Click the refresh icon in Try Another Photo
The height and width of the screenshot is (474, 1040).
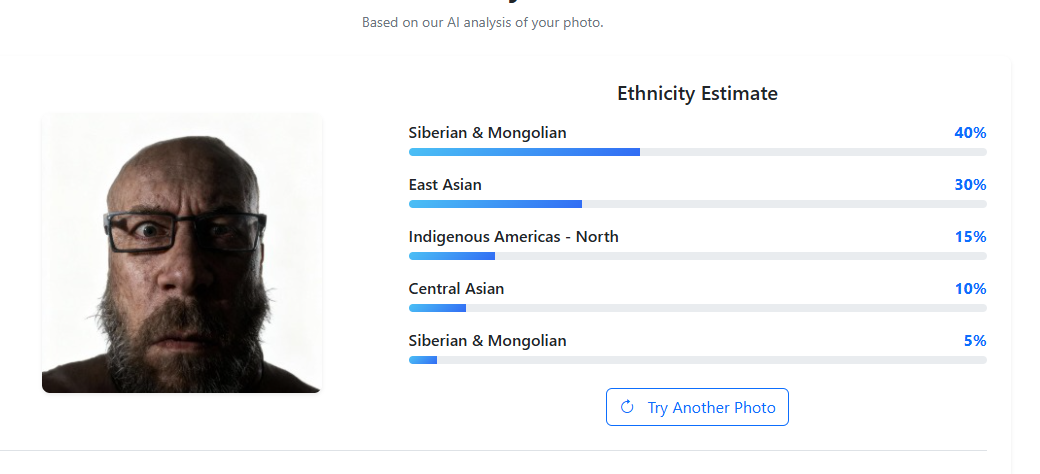pyautogui.click(x=627, y=407)
